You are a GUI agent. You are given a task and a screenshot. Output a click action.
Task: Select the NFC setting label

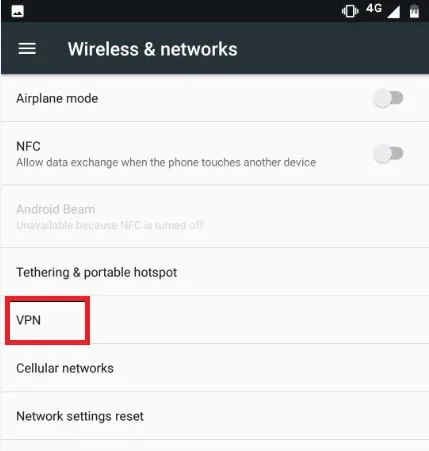pyautogui.click(x=28, y=146)
